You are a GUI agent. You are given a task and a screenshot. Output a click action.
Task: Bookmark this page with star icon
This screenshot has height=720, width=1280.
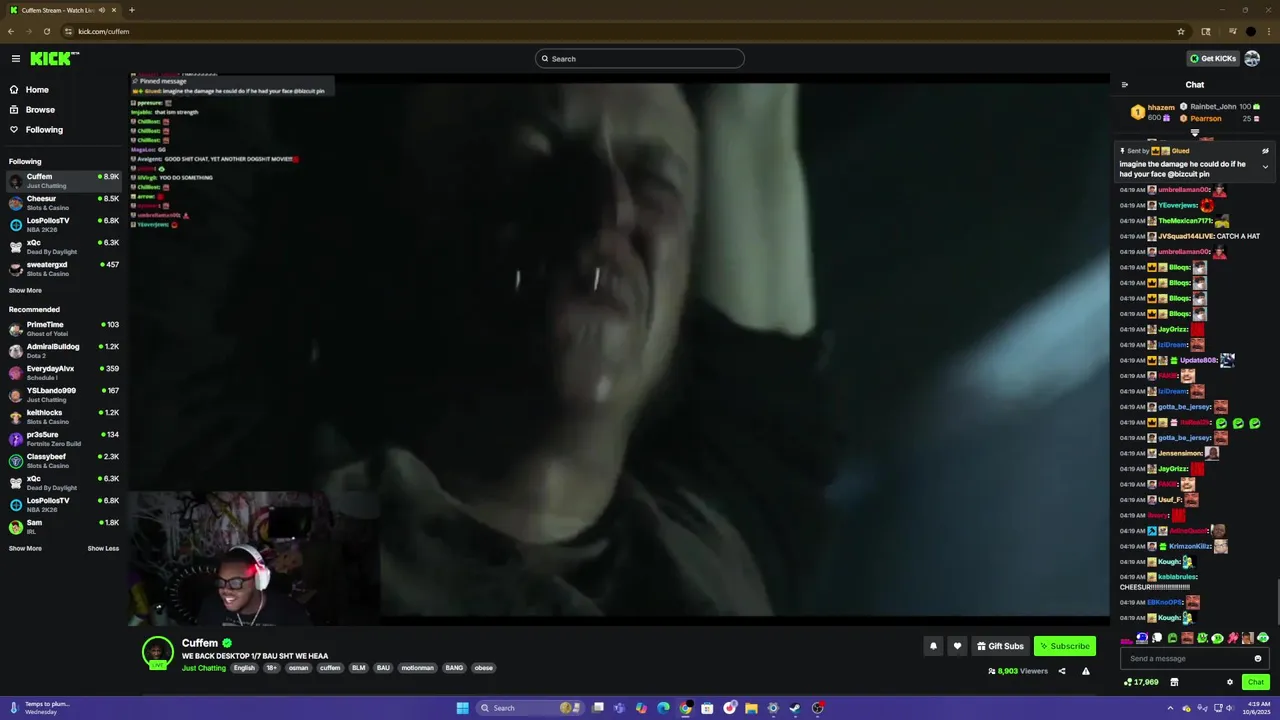coord(1181,31)
